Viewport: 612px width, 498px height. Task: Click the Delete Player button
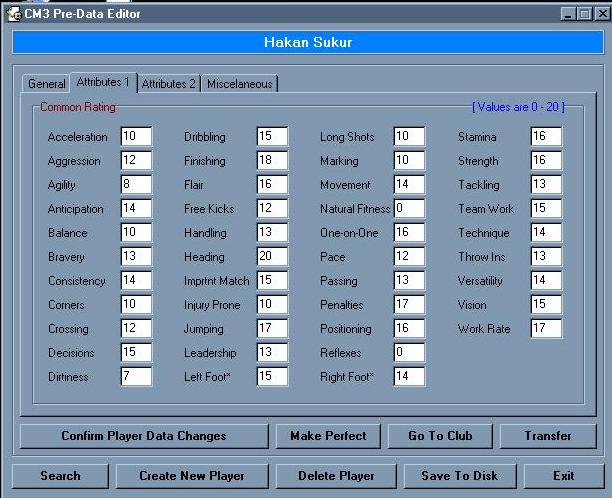tap(336, 476)
